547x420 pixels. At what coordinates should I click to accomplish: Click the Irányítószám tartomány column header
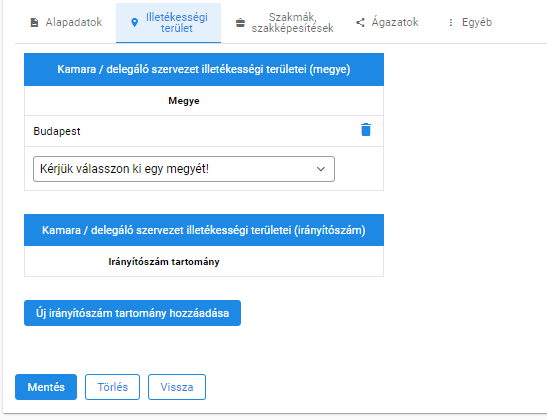[x=164, y=262]
